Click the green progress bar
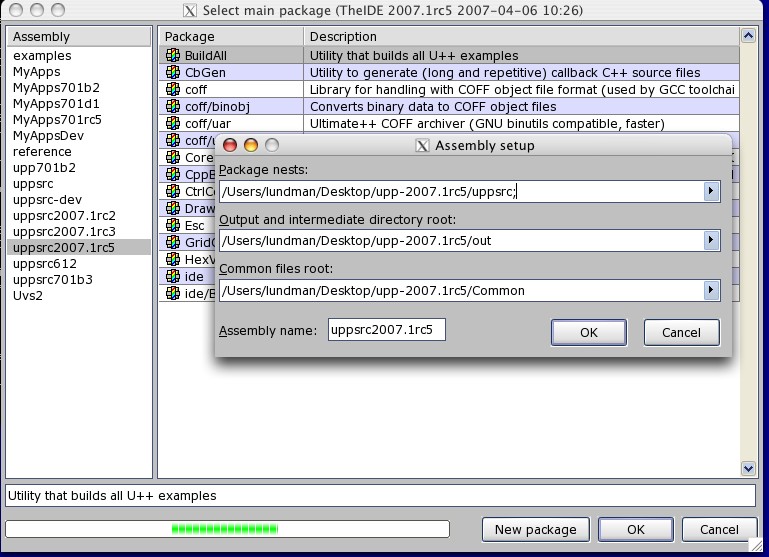The height and width of the screenshot is (557, 769). pyautogui.click(x=225, y=528)
